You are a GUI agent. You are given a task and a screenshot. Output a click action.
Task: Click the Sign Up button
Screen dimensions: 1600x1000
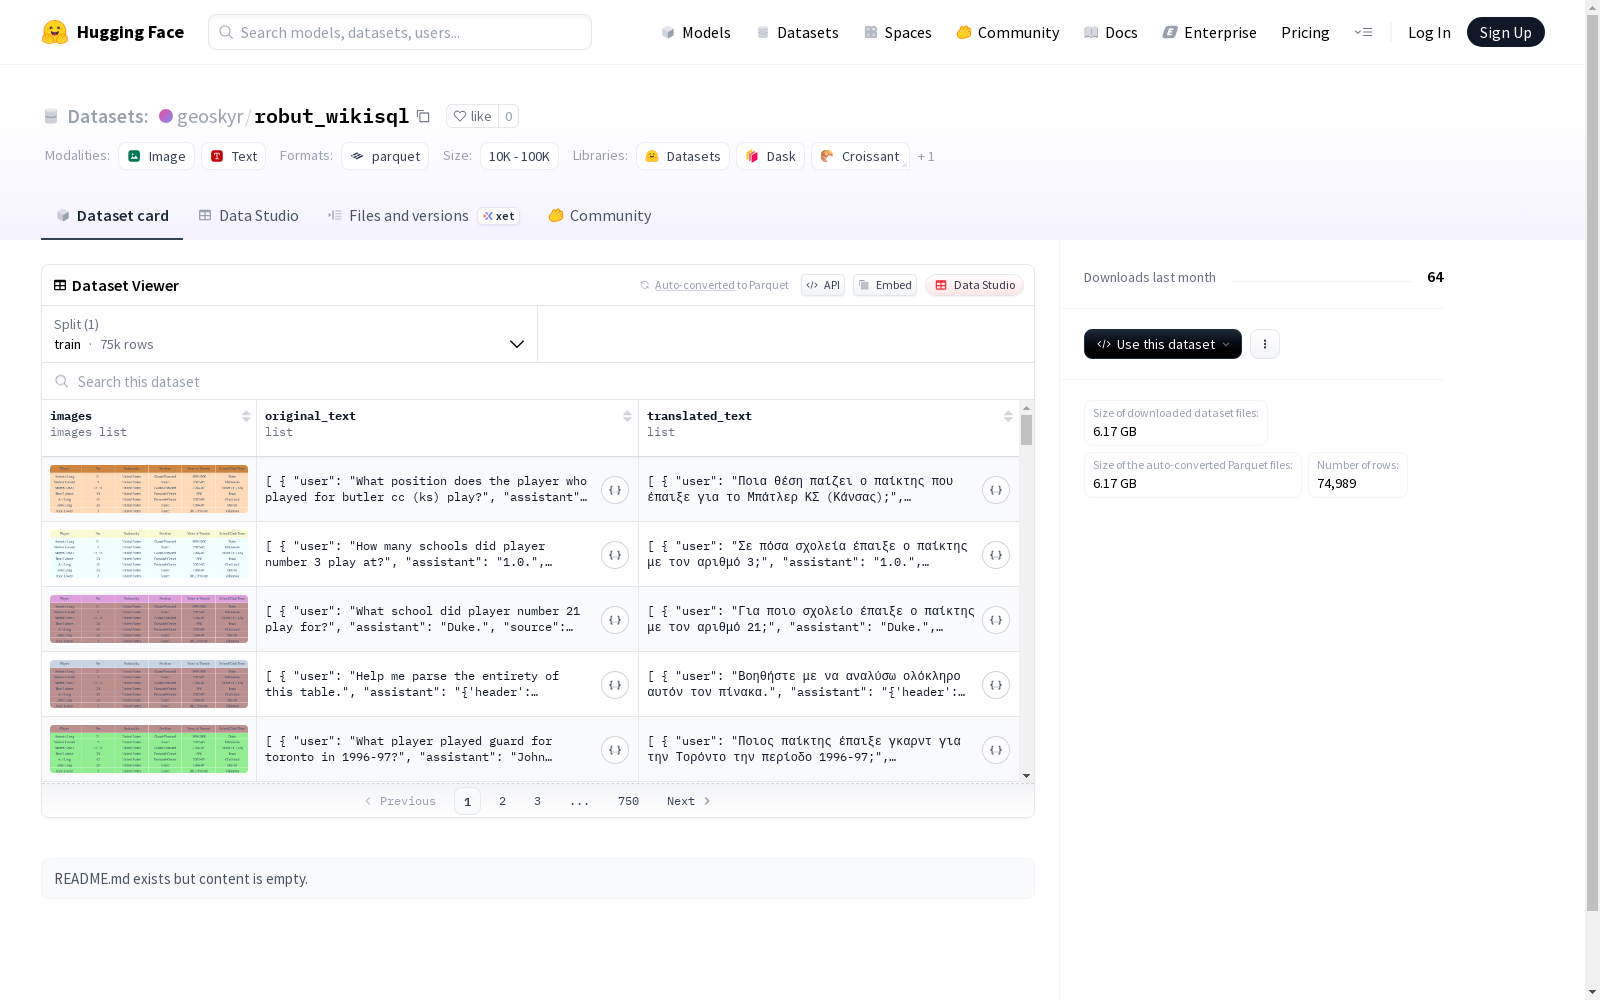[x=1506, y=32]
